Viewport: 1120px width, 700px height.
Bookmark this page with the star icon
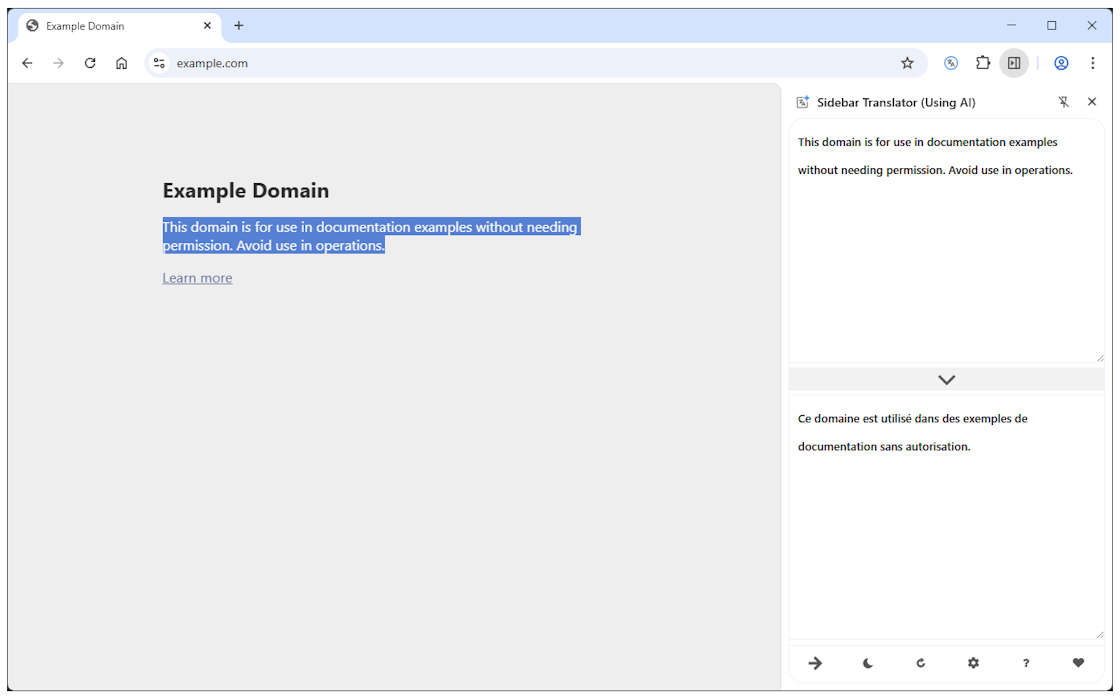pyautogui.click(x=907, y=63)
